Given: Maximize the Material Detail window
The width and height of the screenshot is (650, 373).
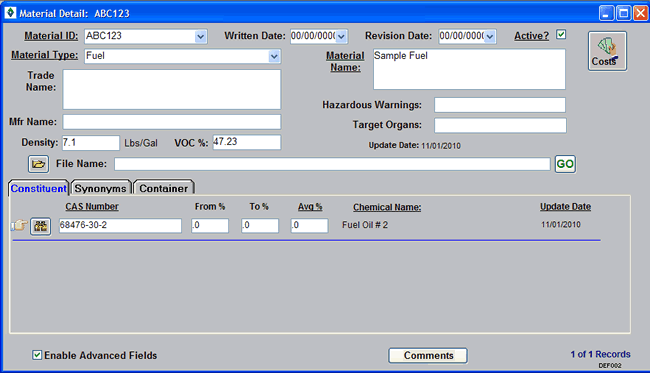Looking at the screenshot, I should [623, 13].
